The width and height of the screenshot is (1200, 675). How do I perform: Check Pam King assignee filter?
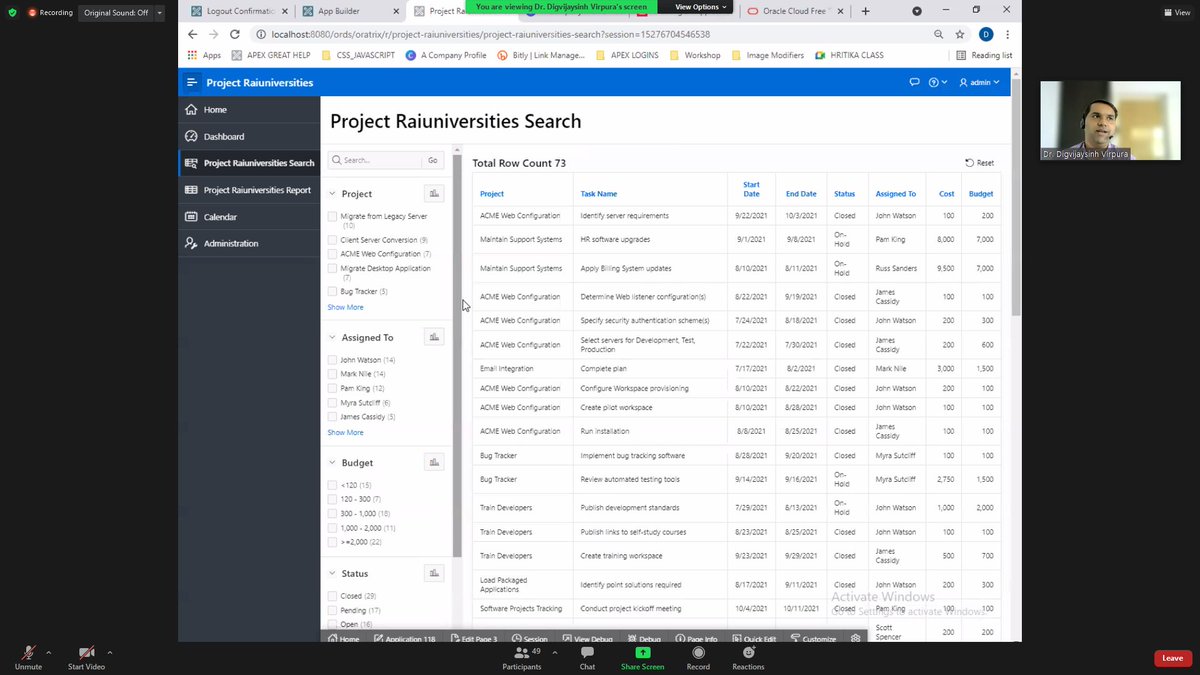332,388
